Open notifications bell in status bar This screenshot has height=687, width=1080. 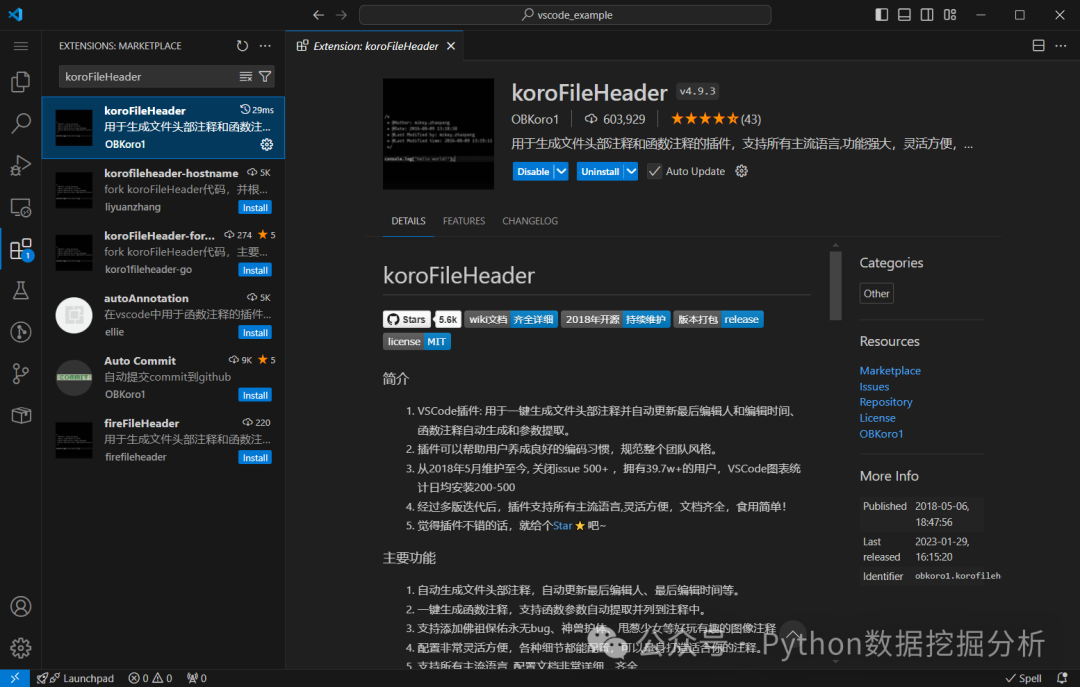(x=1062, y=678)
